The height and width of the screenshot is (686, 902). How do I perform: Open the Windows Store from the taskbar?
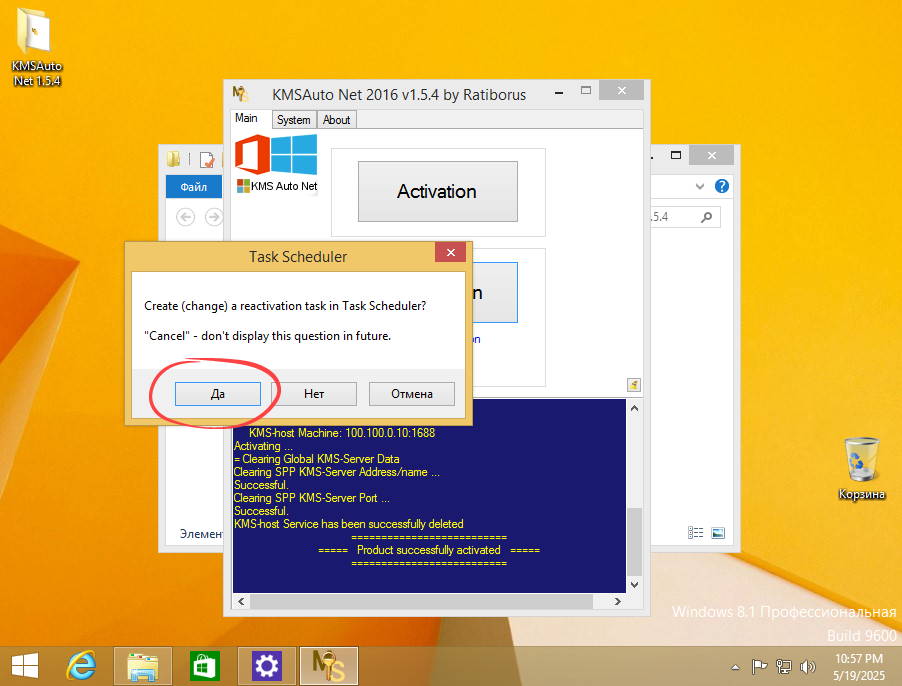coord(203,665)
